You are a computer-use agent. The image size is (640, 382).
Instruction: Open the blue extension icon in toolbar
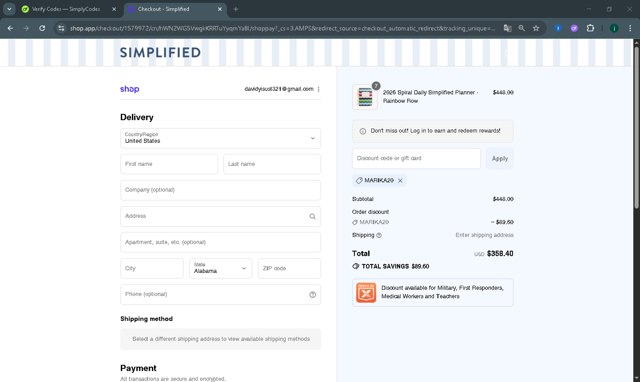click(x=558, y=28)
